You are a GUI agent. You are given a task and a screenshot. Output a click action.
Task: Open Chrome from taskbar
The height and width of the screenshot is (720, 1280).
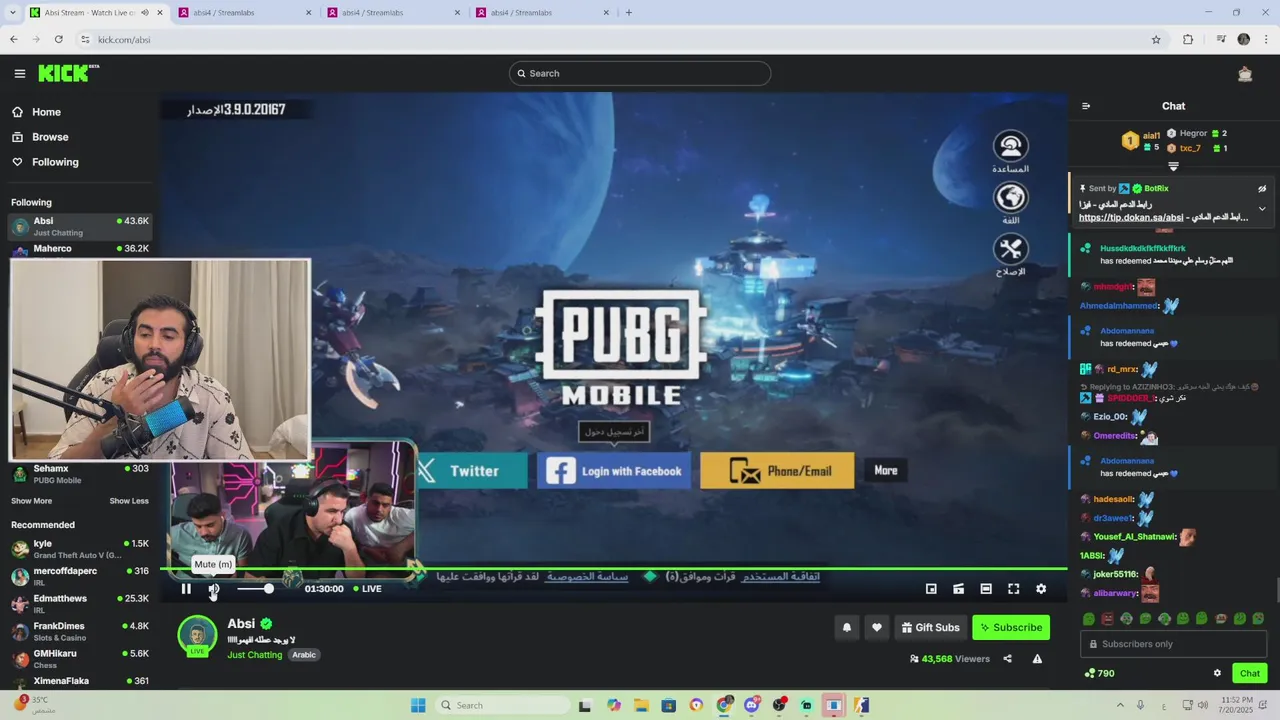tap(724, 705)
